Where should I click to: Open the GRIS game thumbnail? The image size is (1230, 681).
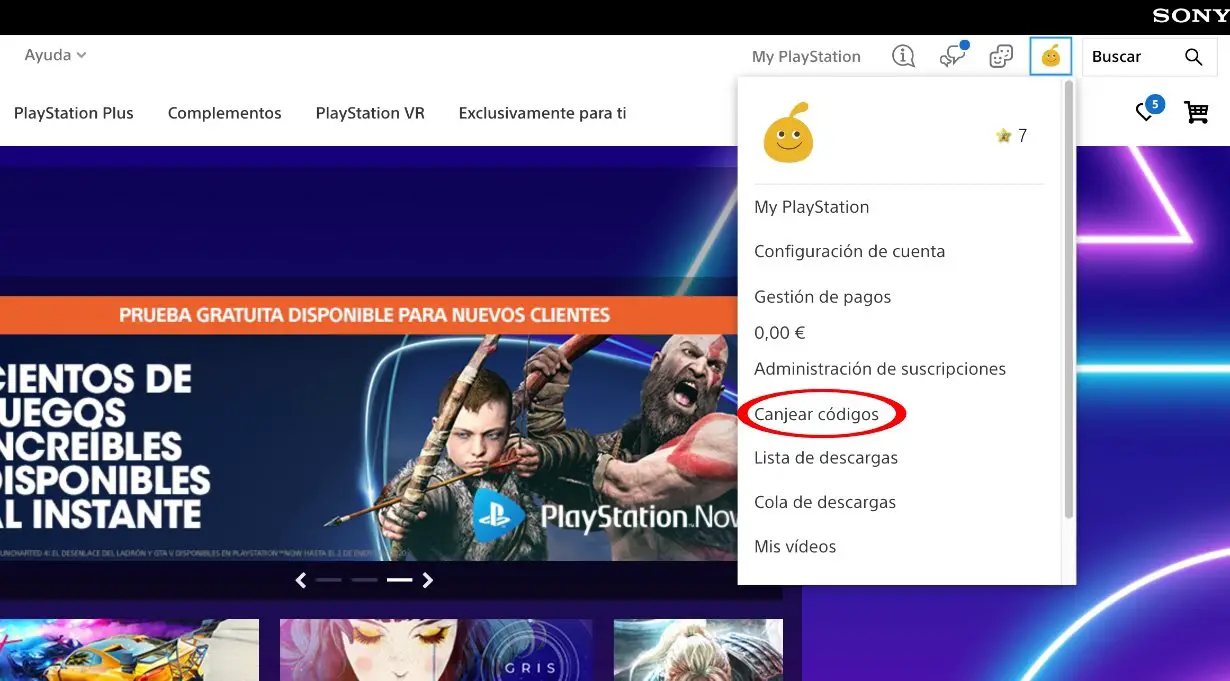click(436, 650)
